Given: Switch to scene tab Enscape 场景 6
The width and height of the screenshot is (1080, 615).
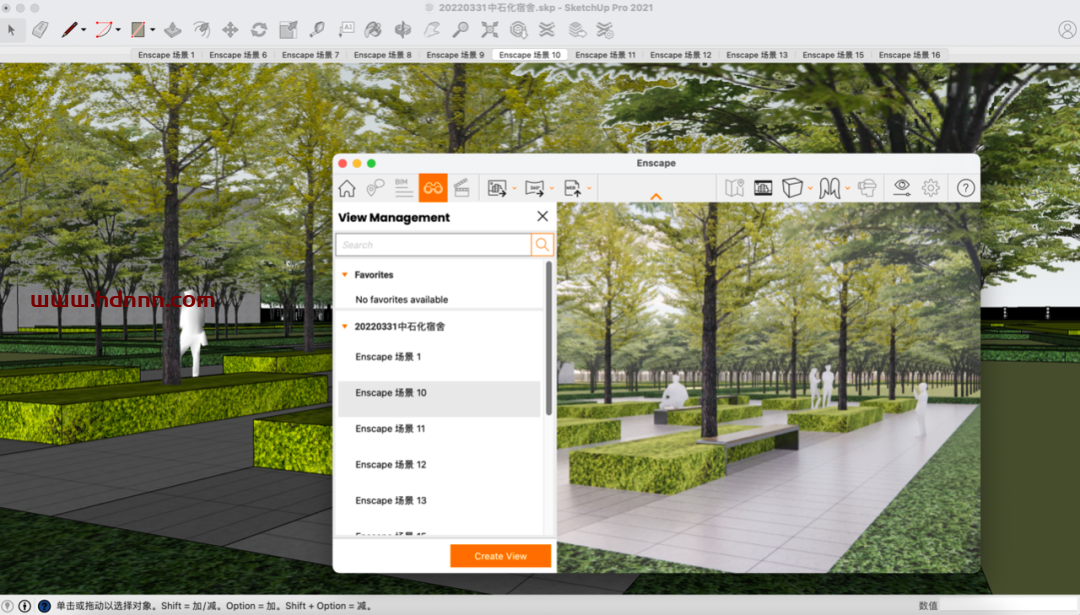Looking at the screenshot, I should (x=238, y=54).
